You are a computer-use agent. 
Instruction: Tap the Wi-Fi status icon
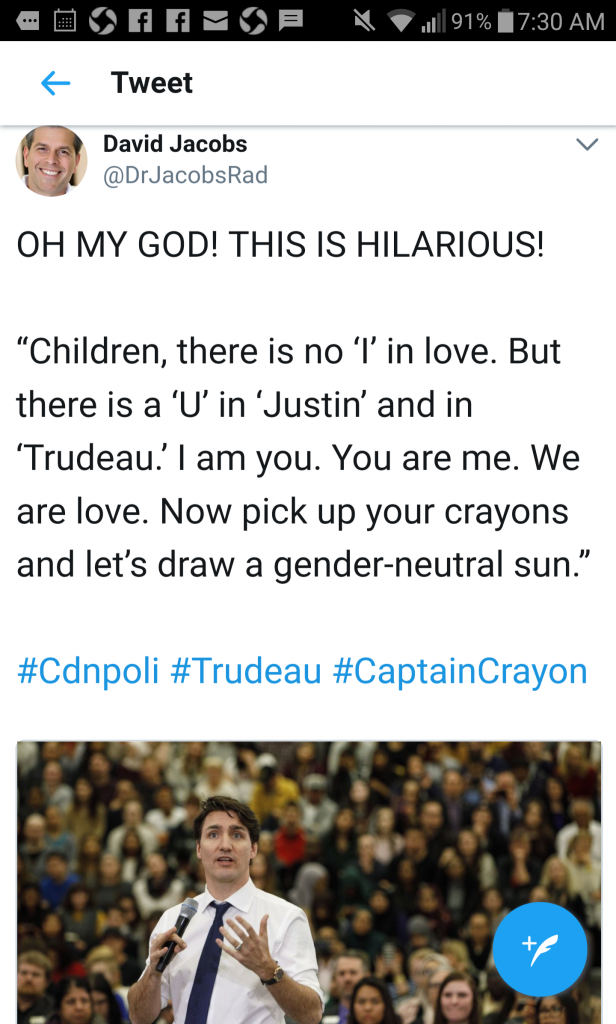click(x=402, y=20)
